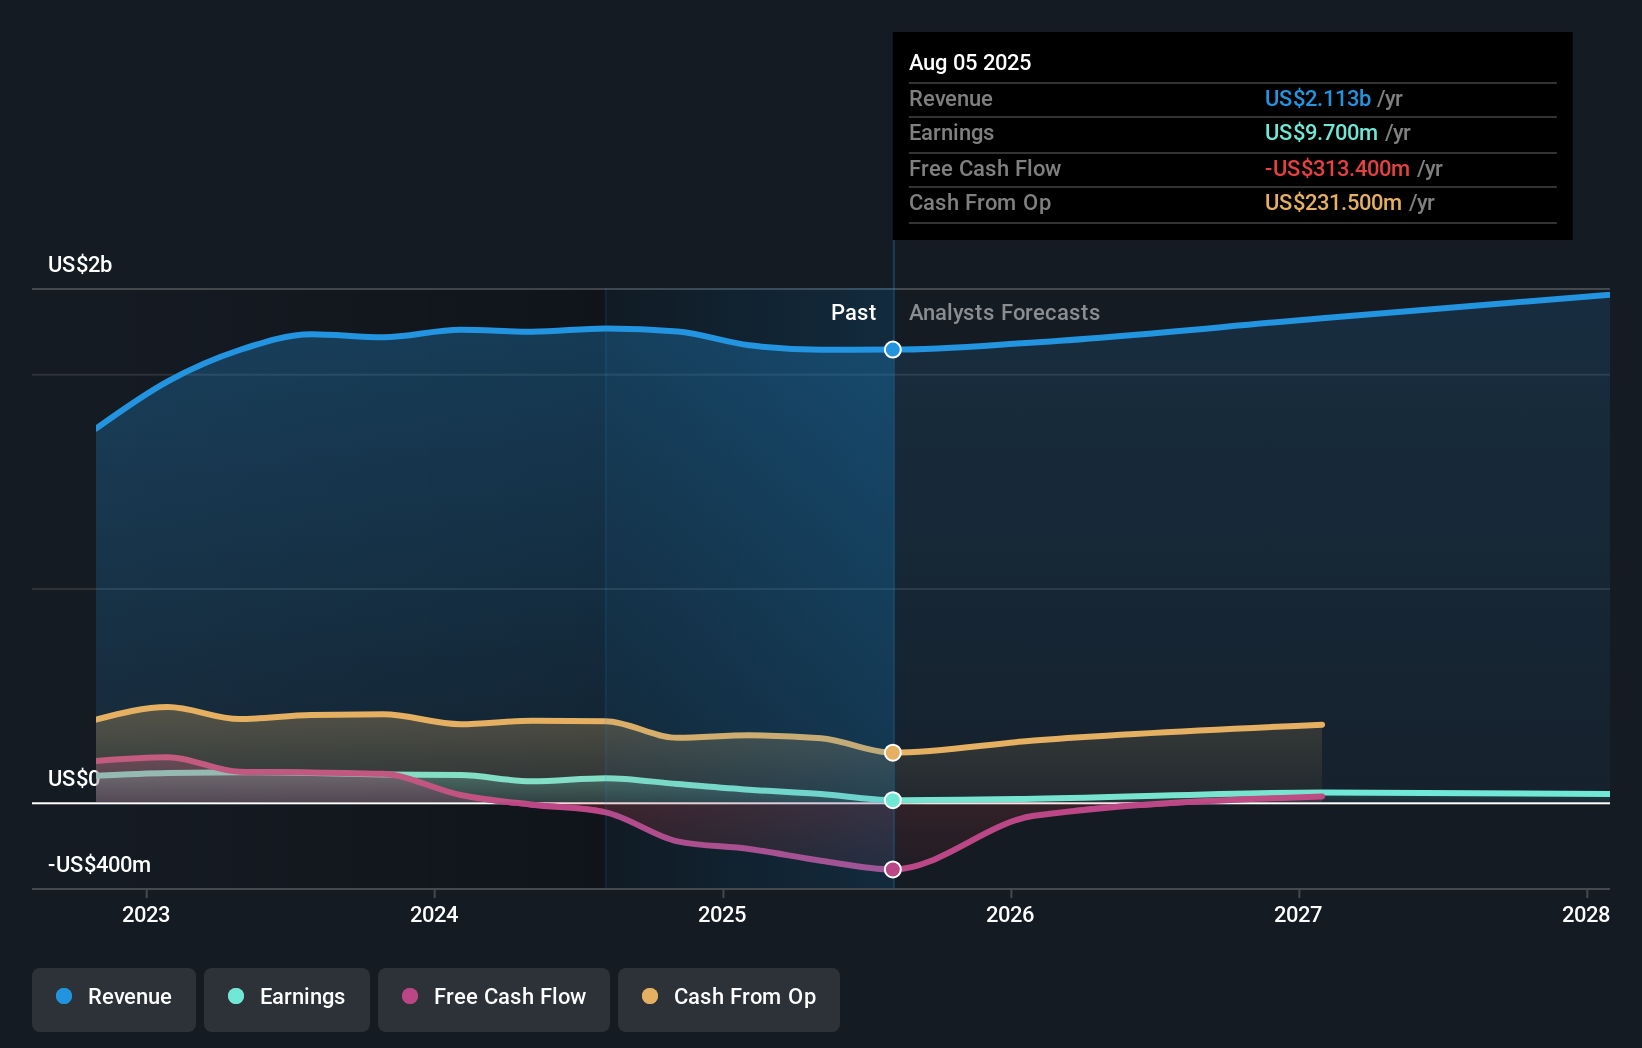Screen dimensions: 1642x1048
Task: Expand the Past region of the chart
Action: 853,312
